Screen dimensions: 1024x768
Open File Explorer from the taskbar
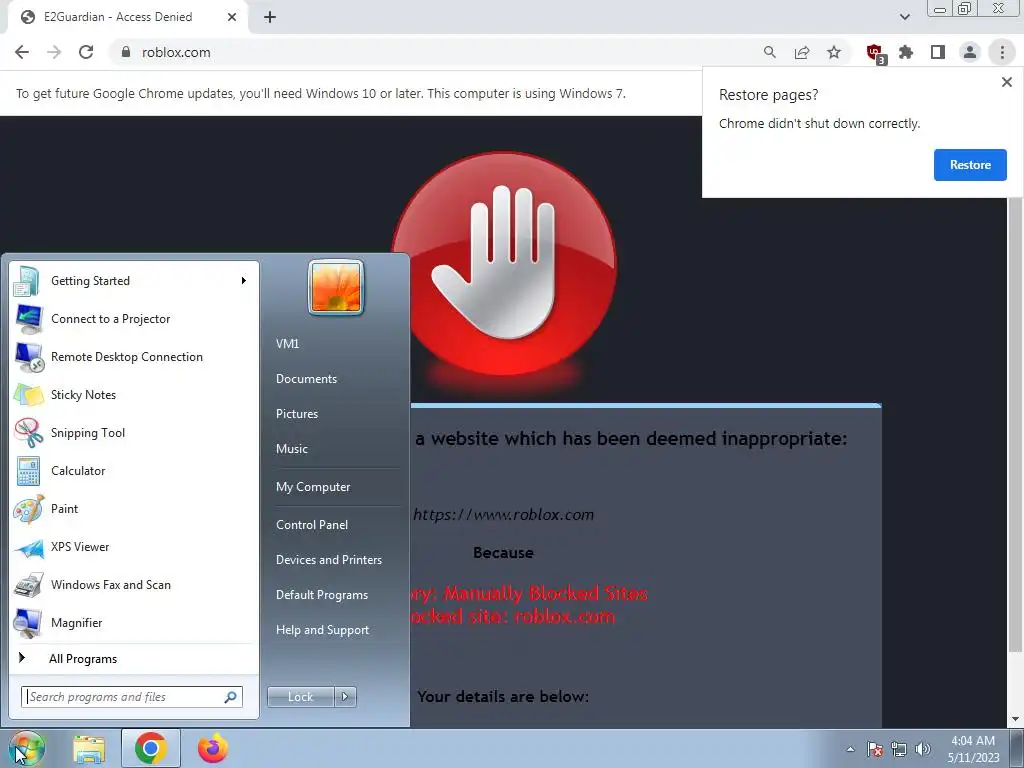tap(89, 749)
